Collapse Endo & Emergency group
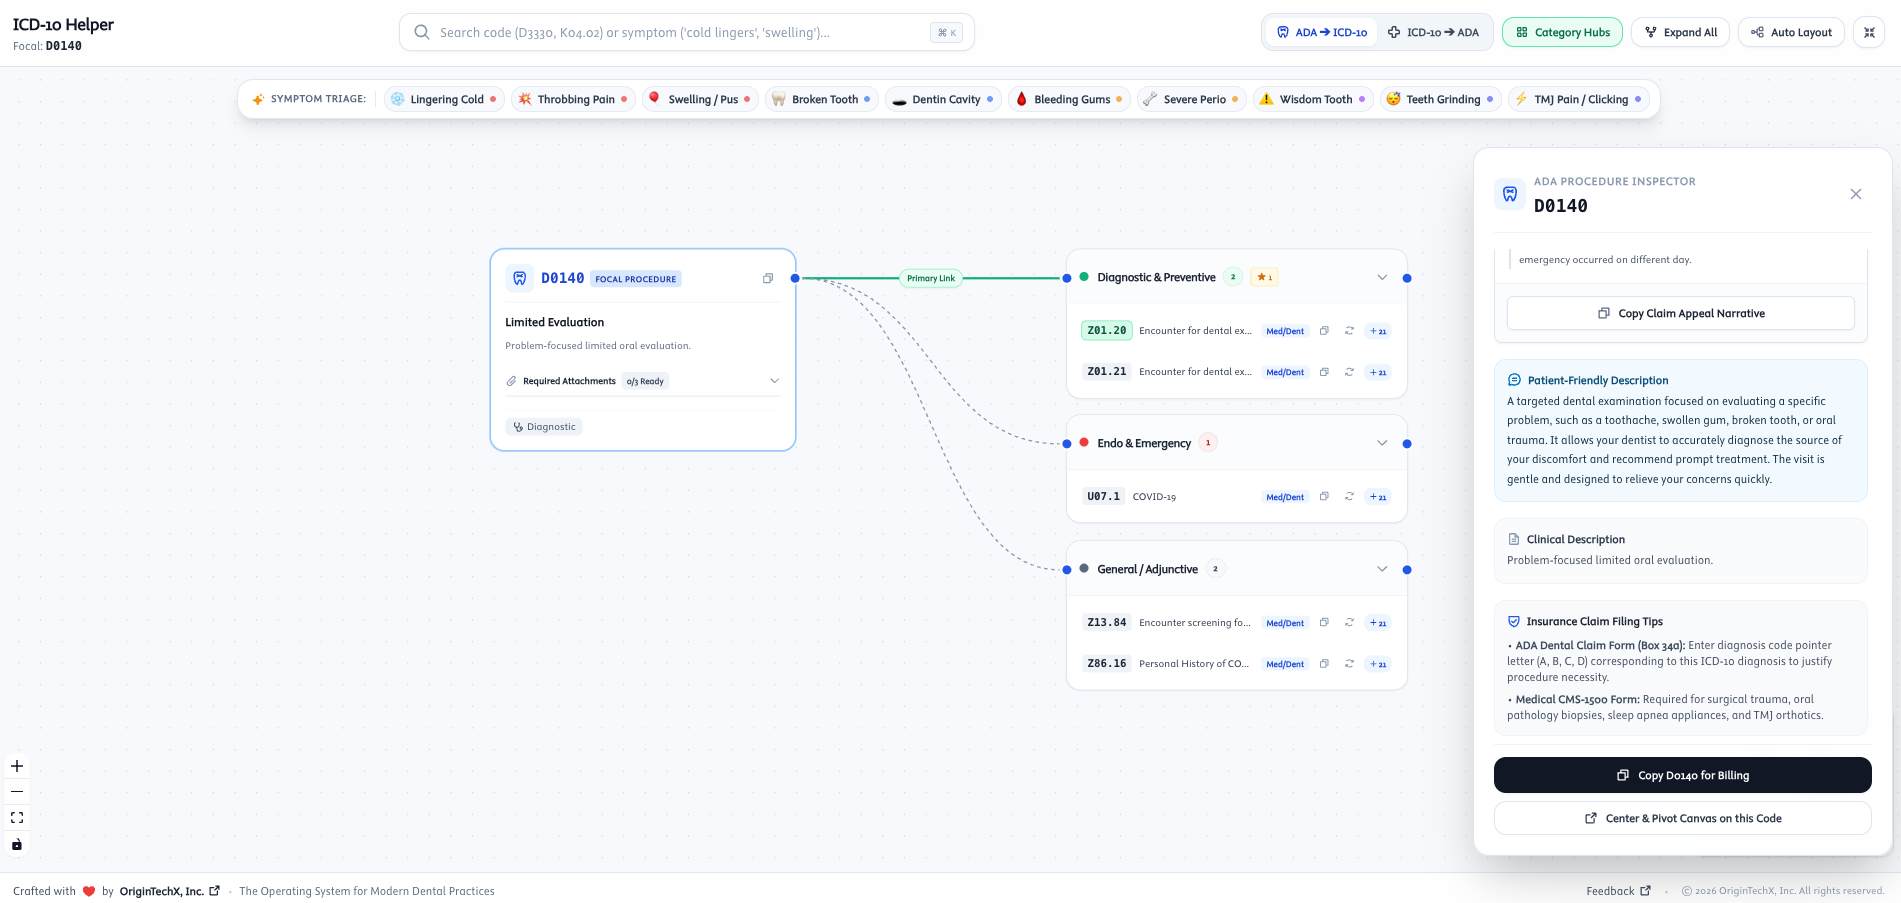Screen dimensions: 1901x903 (x=1382, y=443)
